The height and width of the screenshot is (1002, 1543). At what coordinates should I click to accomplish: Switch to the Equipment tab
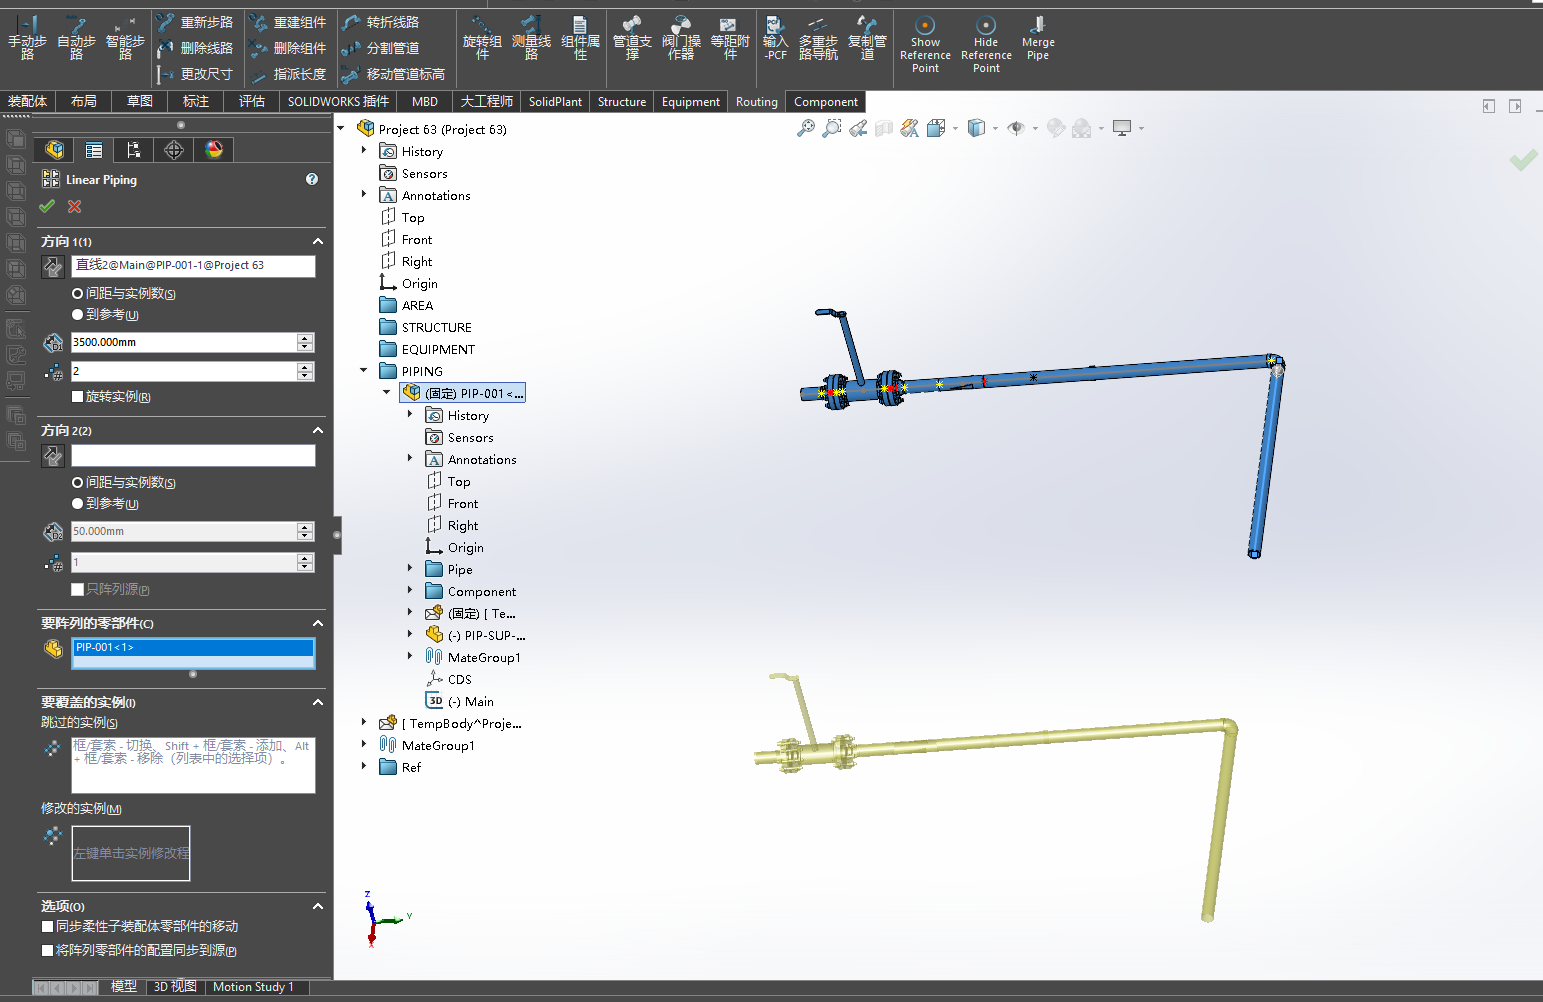(691, 101)
